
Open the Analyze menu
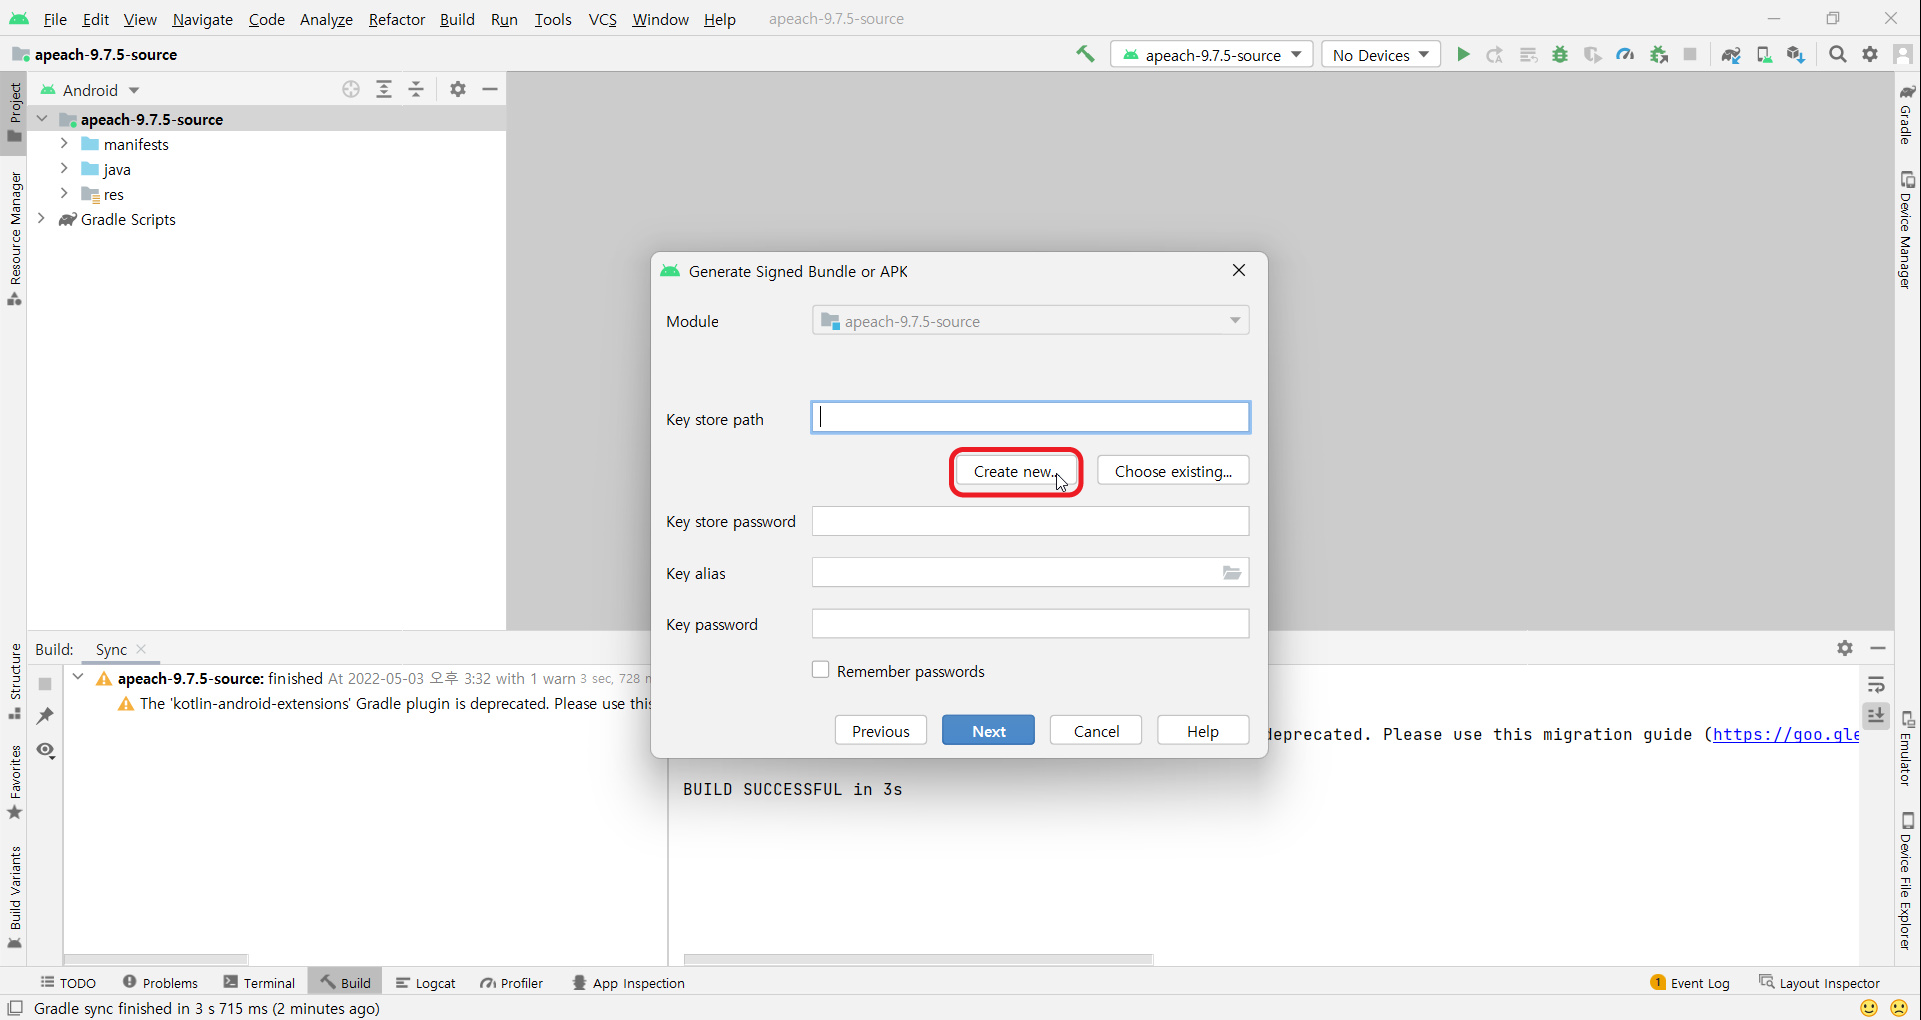tap(326, 19)
